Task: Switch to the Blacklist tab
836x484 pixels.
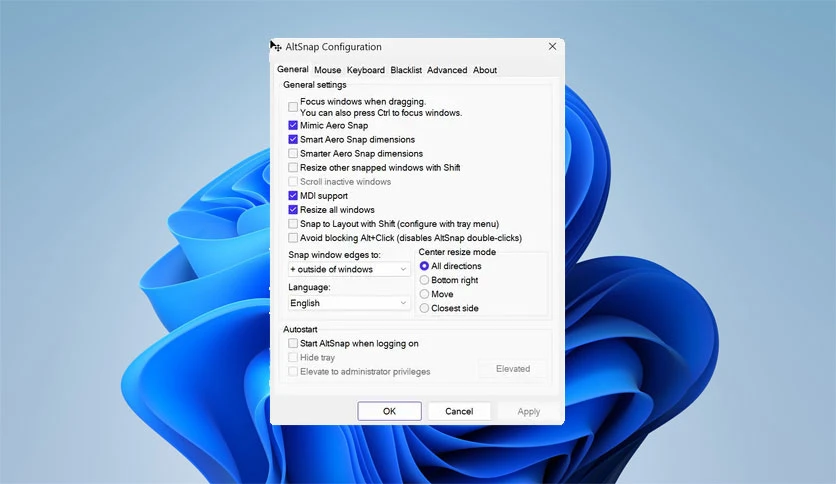Action: (406, 70)
